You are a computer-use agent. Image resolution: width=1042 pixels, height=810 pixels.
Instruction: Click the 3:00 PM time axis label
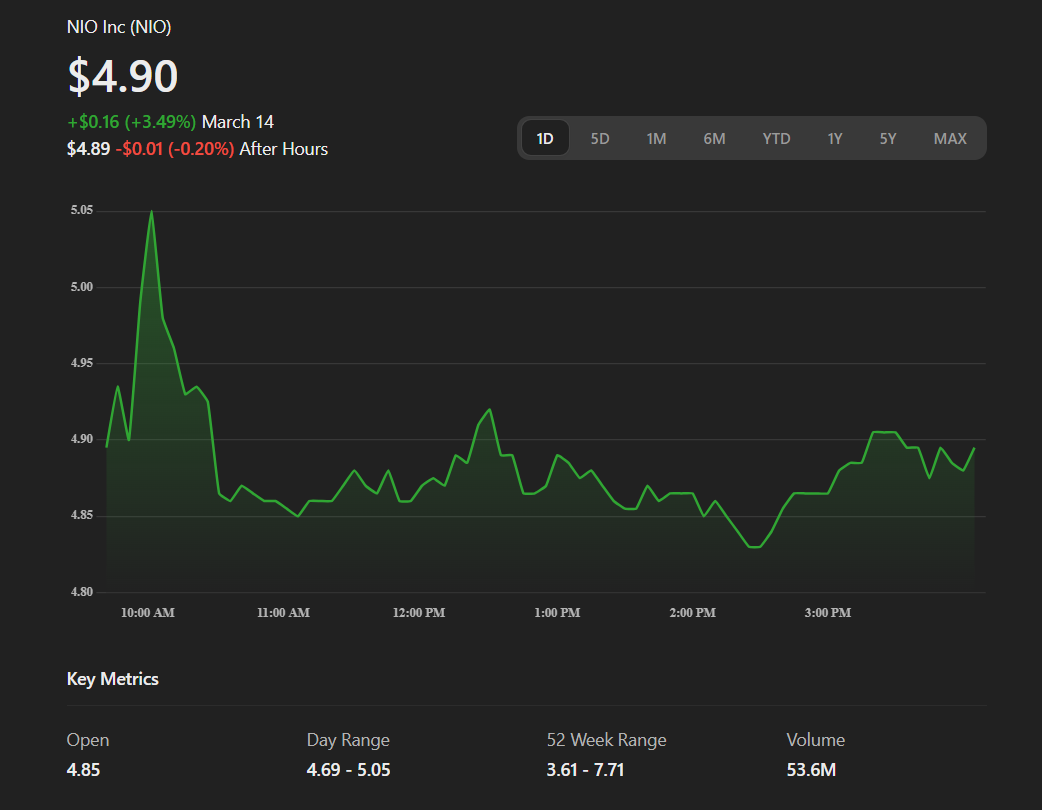coord(827,613)
